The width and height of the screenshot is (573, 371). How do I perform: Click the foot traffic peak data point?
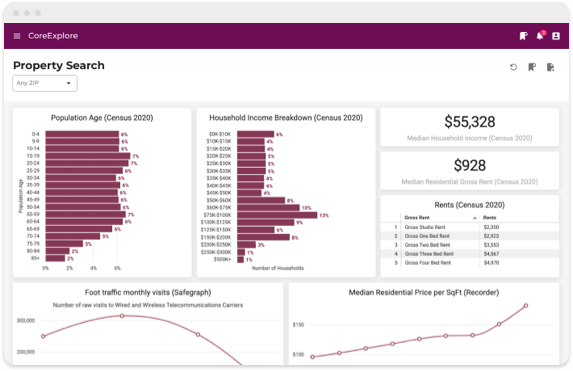coord(122,316)
